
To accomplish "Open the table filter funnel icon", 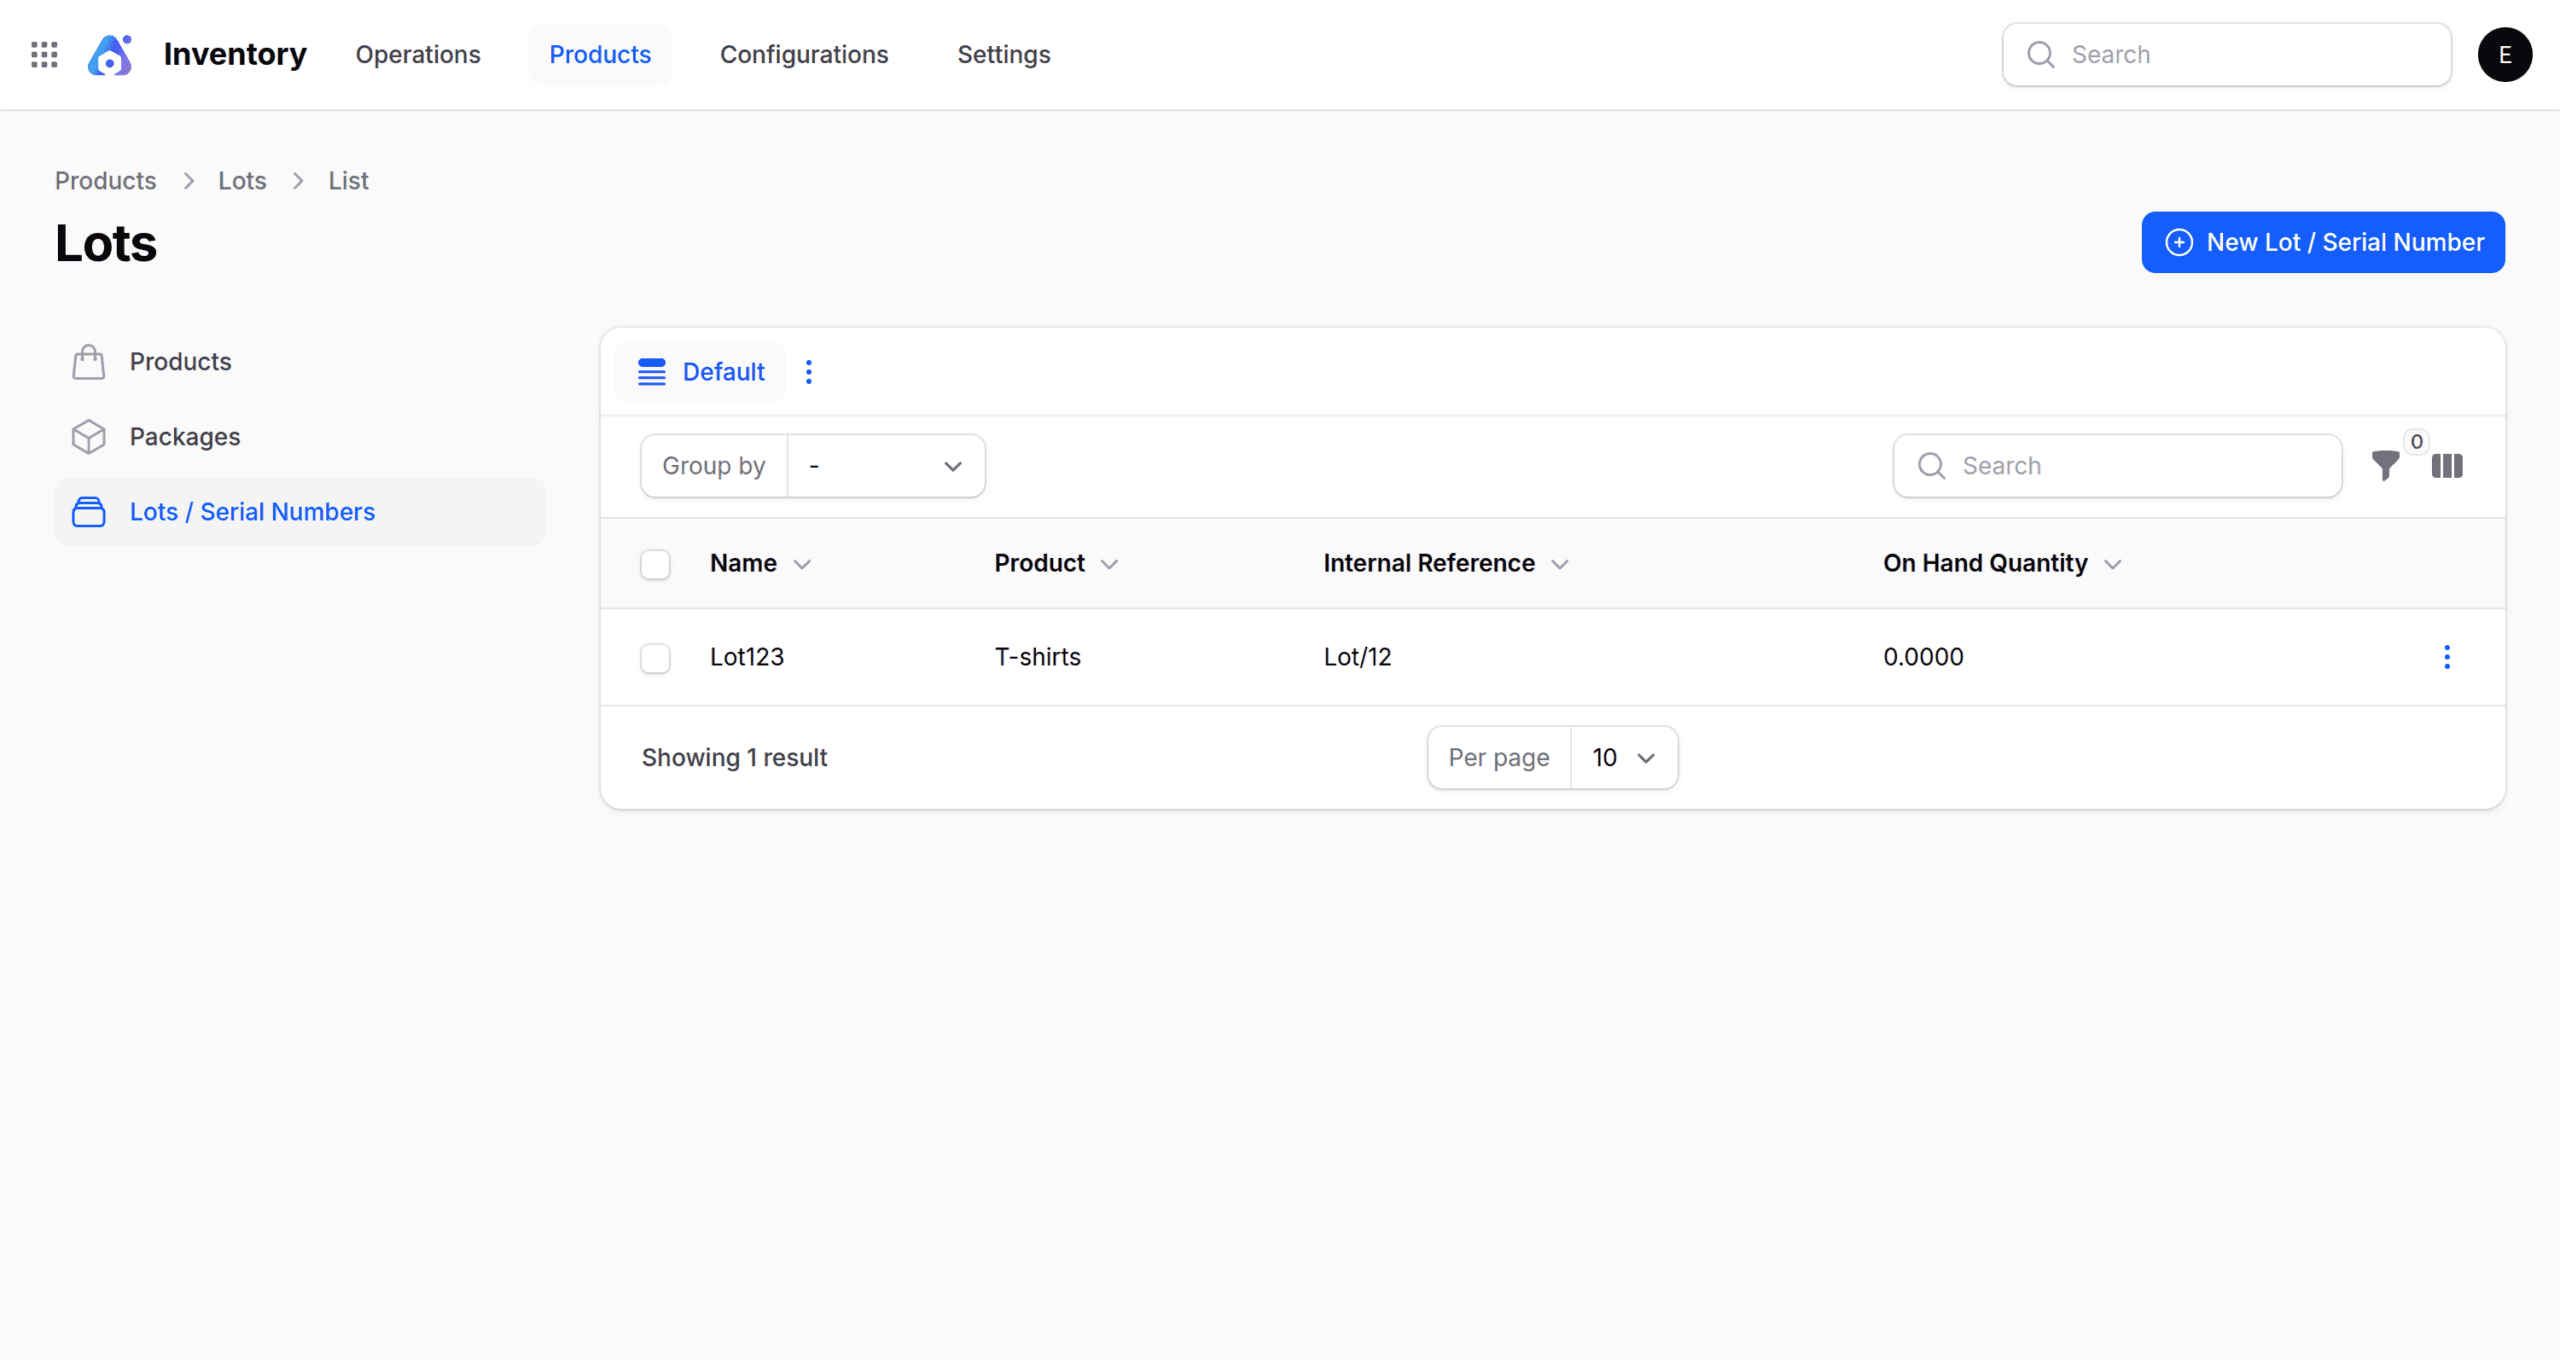I will [x=2385, y=466].
